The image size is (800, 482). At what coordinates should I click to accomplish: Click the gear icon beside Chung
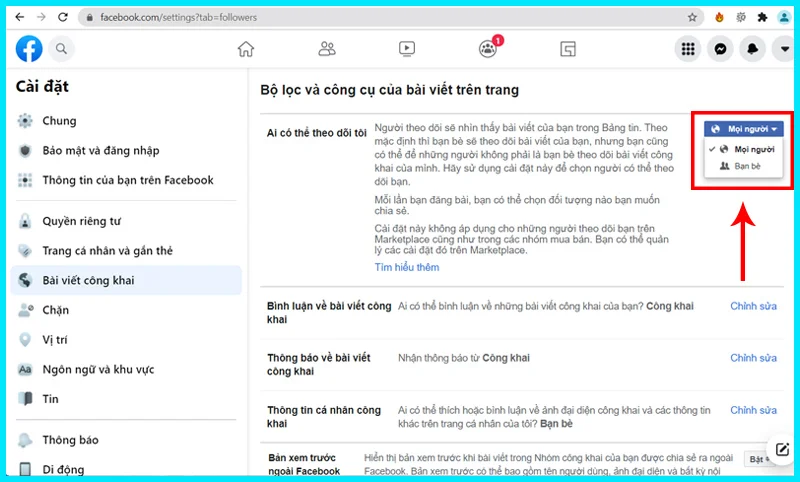[25, 121]
